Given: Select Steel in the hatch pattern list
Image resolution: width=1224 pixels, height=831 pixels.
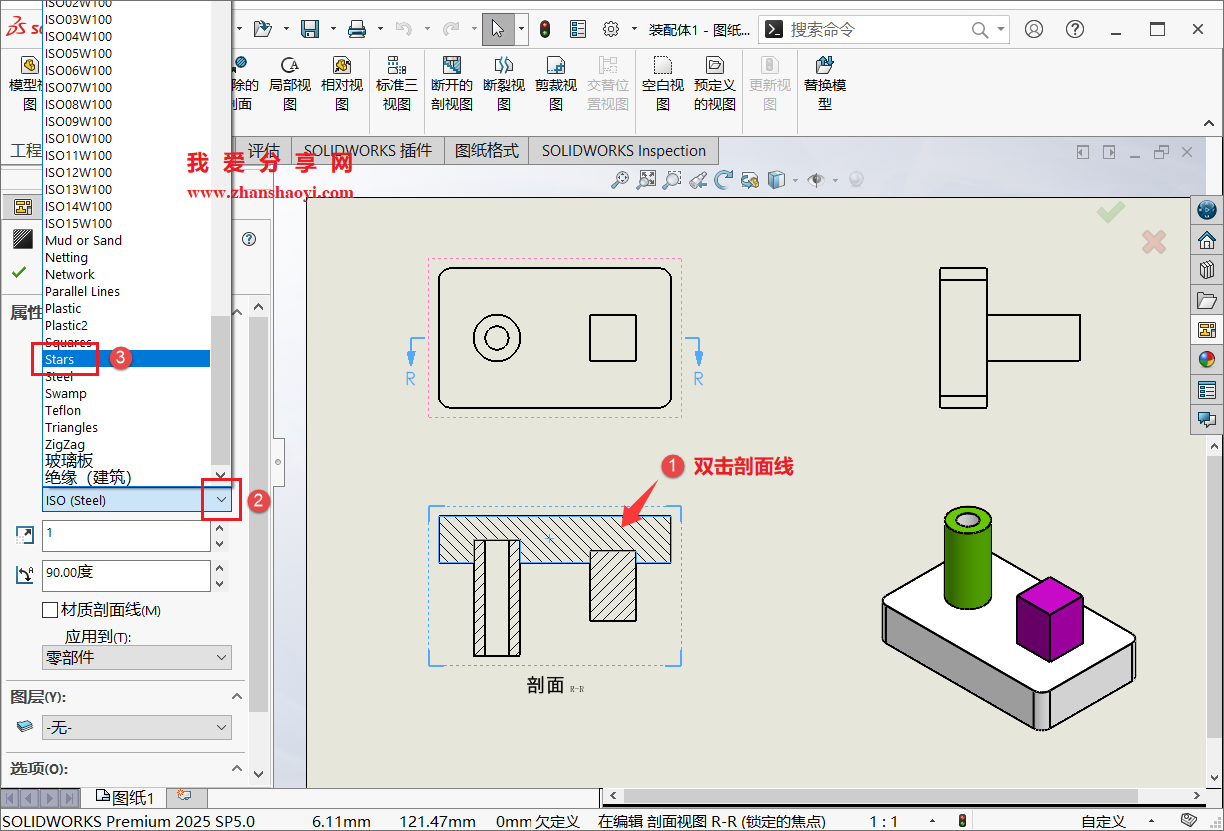Looking at the screenshot, I should pyautogui.click(x=126, y=376).
